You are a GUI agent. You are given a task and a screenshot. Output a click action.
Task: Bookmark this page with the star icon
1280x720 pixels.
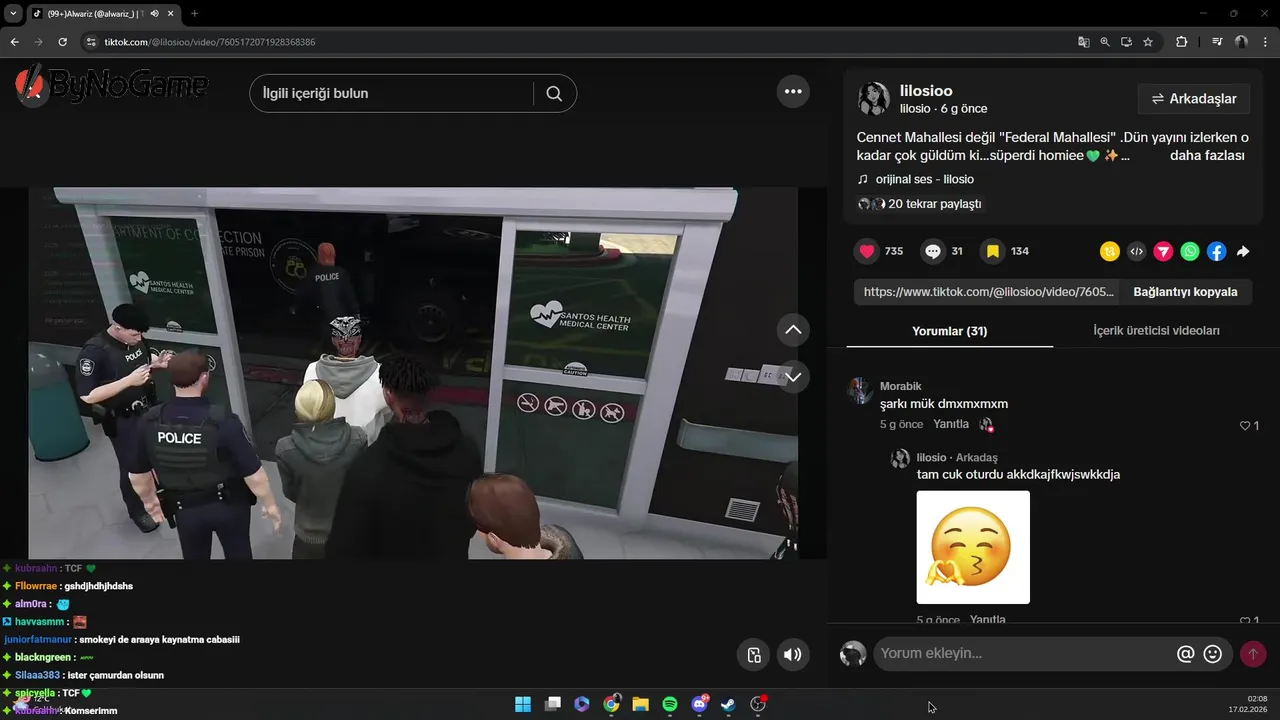(x=1148, y=42)
